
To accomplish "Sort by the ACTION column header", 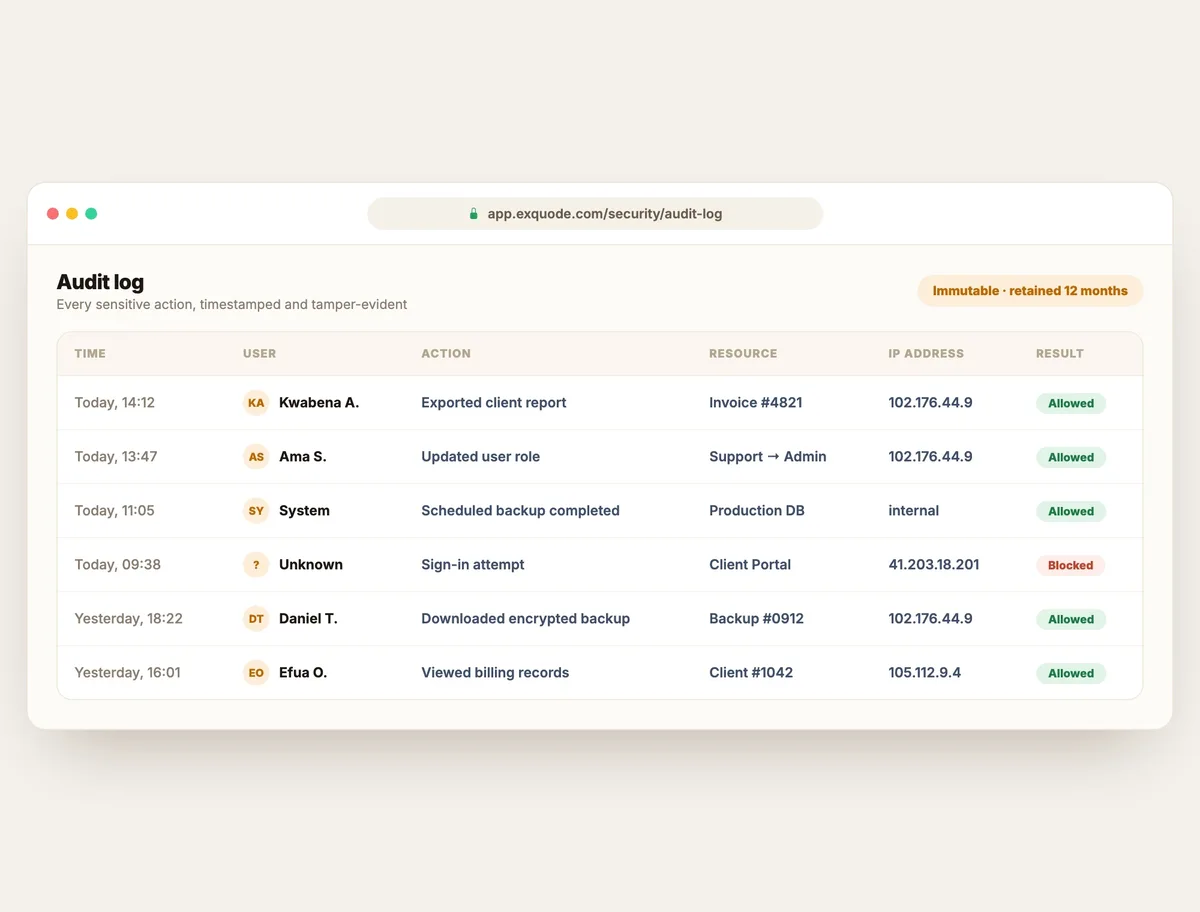I will point(446,354).
